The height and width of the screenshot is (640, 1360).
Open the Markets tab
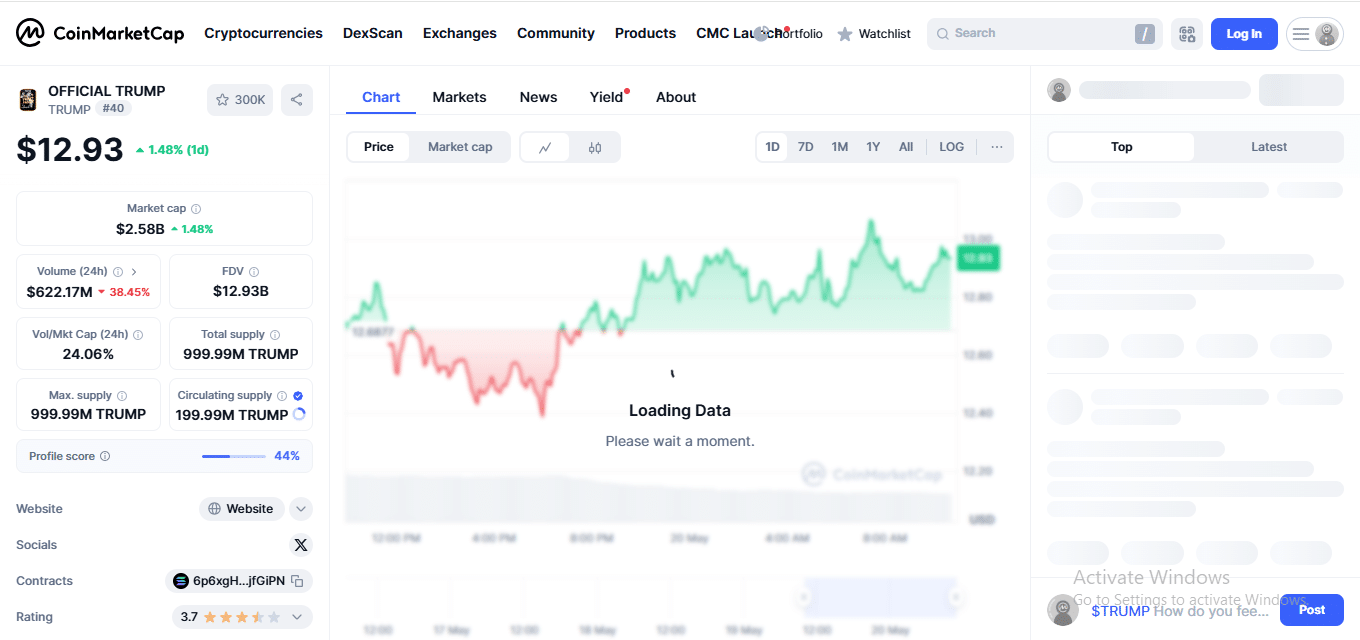coord(459,97)
